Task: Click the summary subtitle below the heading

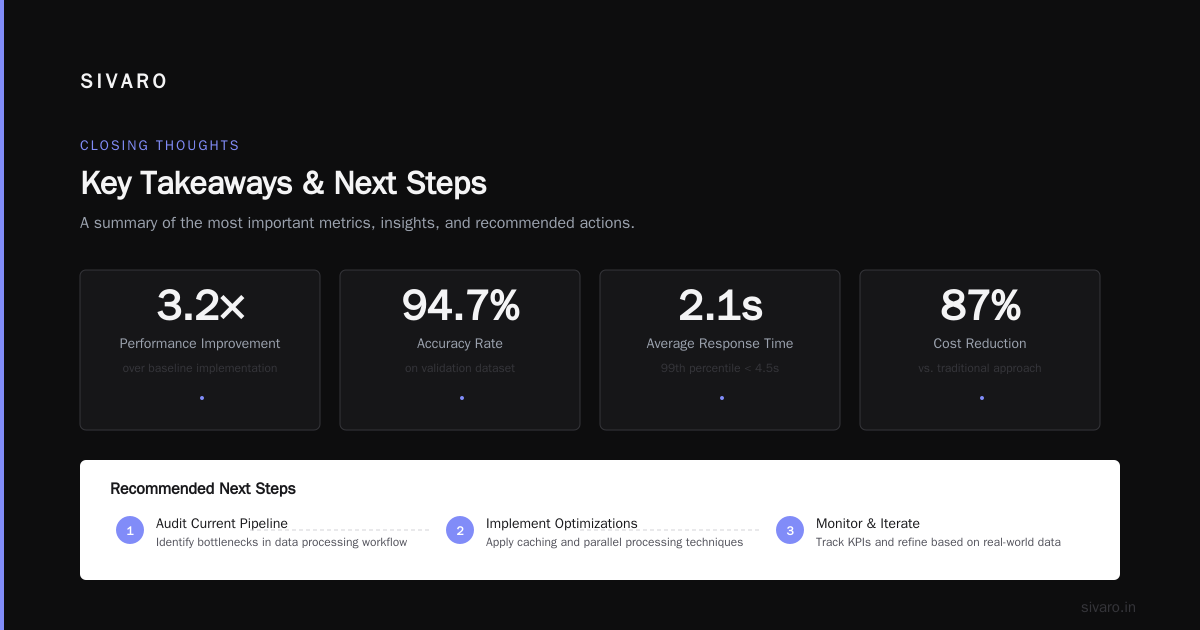Action: (357, 223)
